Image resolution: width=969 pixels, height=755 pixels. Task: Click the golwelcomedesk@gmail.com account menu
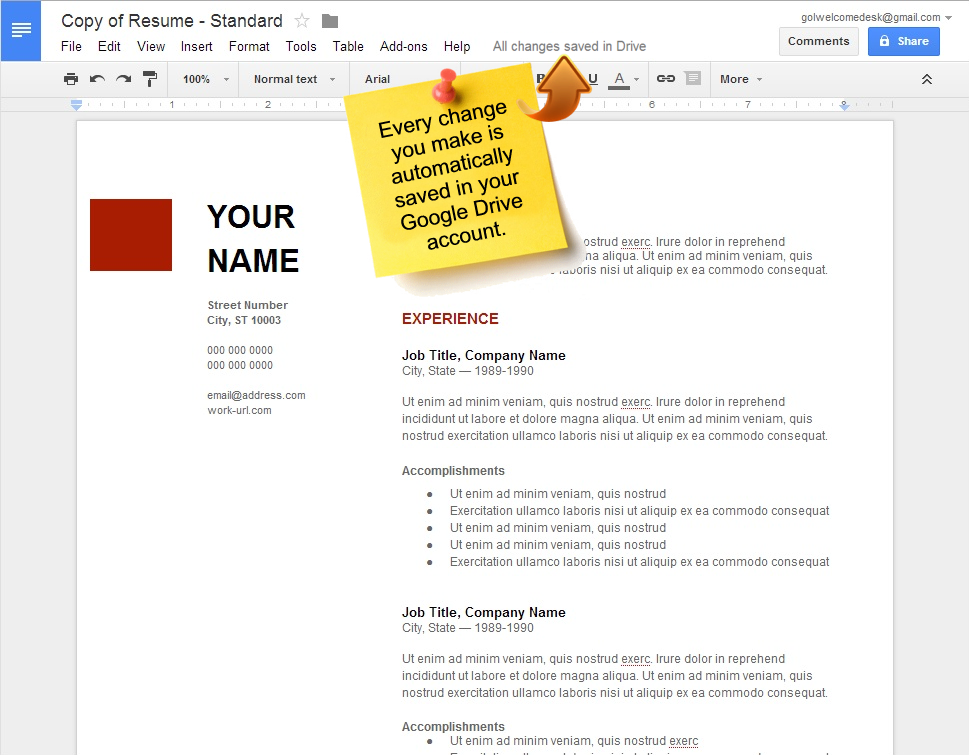876,17
